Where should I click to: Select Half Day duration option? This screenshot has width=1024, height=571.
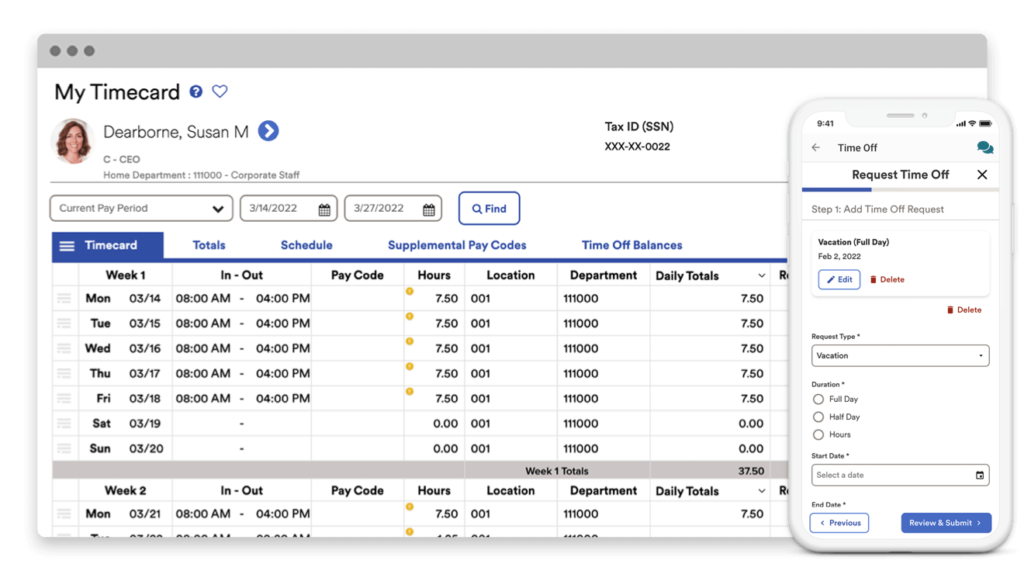click(818, 417)
